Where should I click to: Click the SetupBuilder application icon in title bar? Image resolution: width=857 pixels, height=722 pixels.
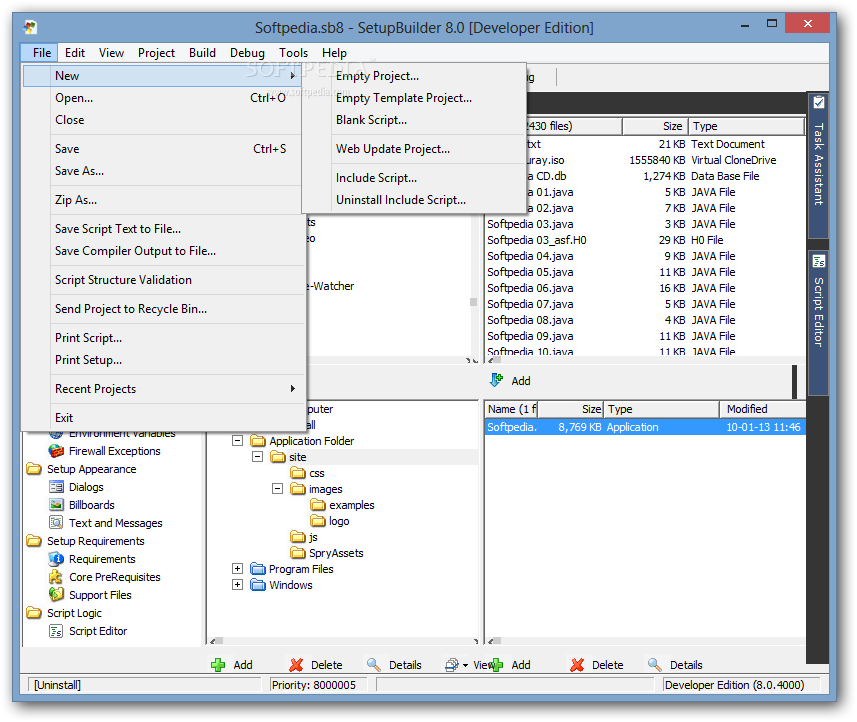click(x=31, y=27)
